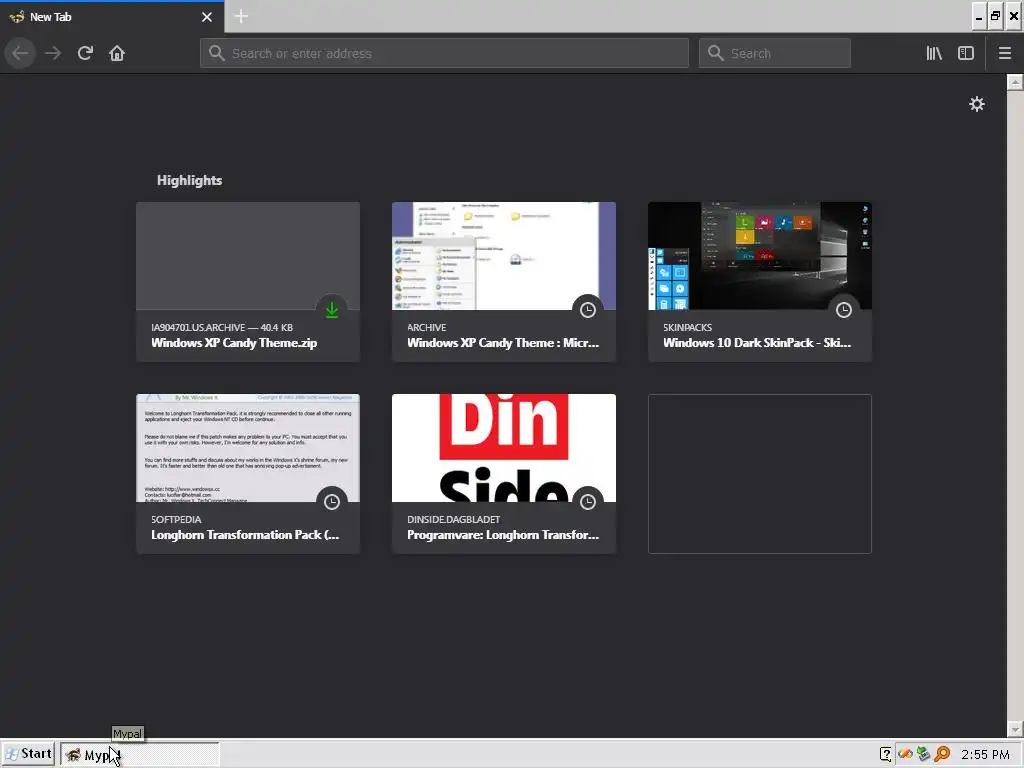Open the Library view icon
Image resolution: width=1024 pixels, height=768 pixels.
(x=934, y=54)
